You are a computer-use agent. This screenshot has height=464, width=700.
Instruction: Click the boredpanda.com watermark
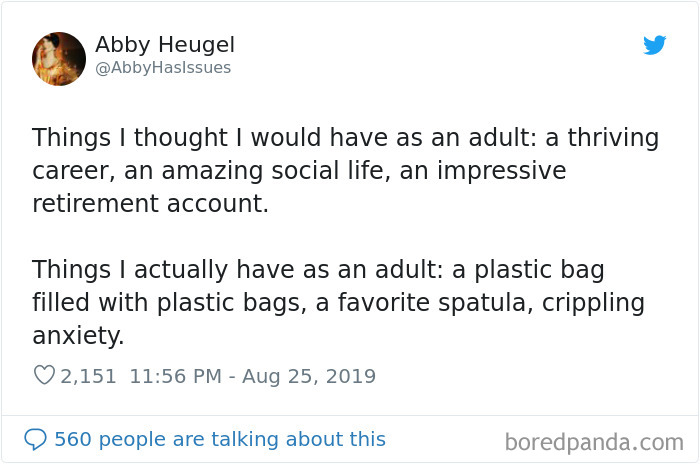594,441
